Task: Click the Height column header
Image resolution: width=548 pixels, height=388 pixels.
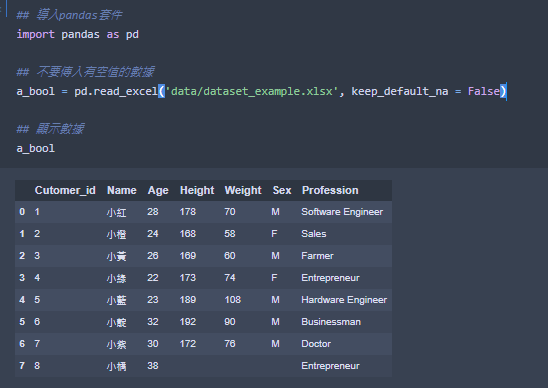Action: click(197, 191)
